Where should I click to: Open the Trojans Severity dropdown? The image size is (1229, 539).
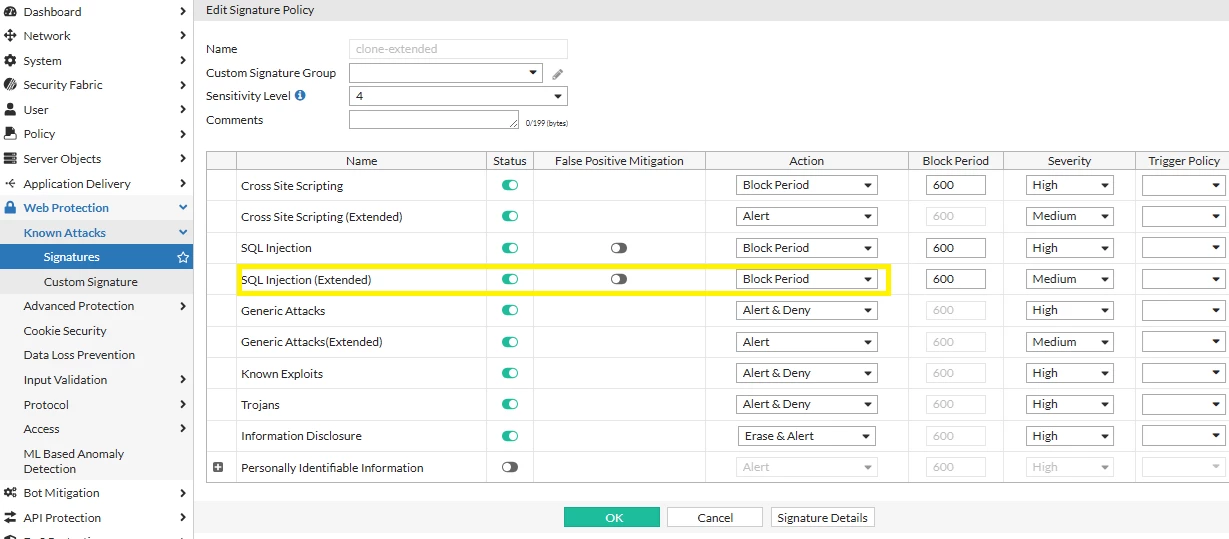pyautogui.click(x=1070, y=404)
